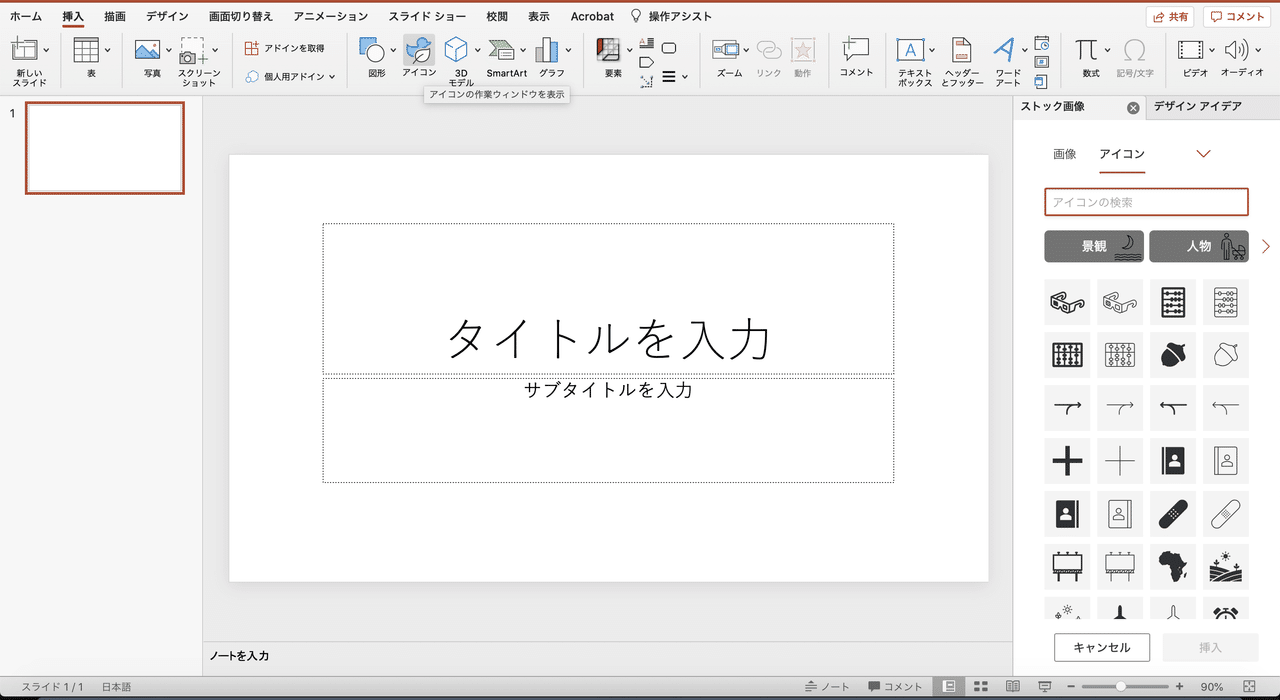Open the デザイン ribbon tab

pos(167,16)
